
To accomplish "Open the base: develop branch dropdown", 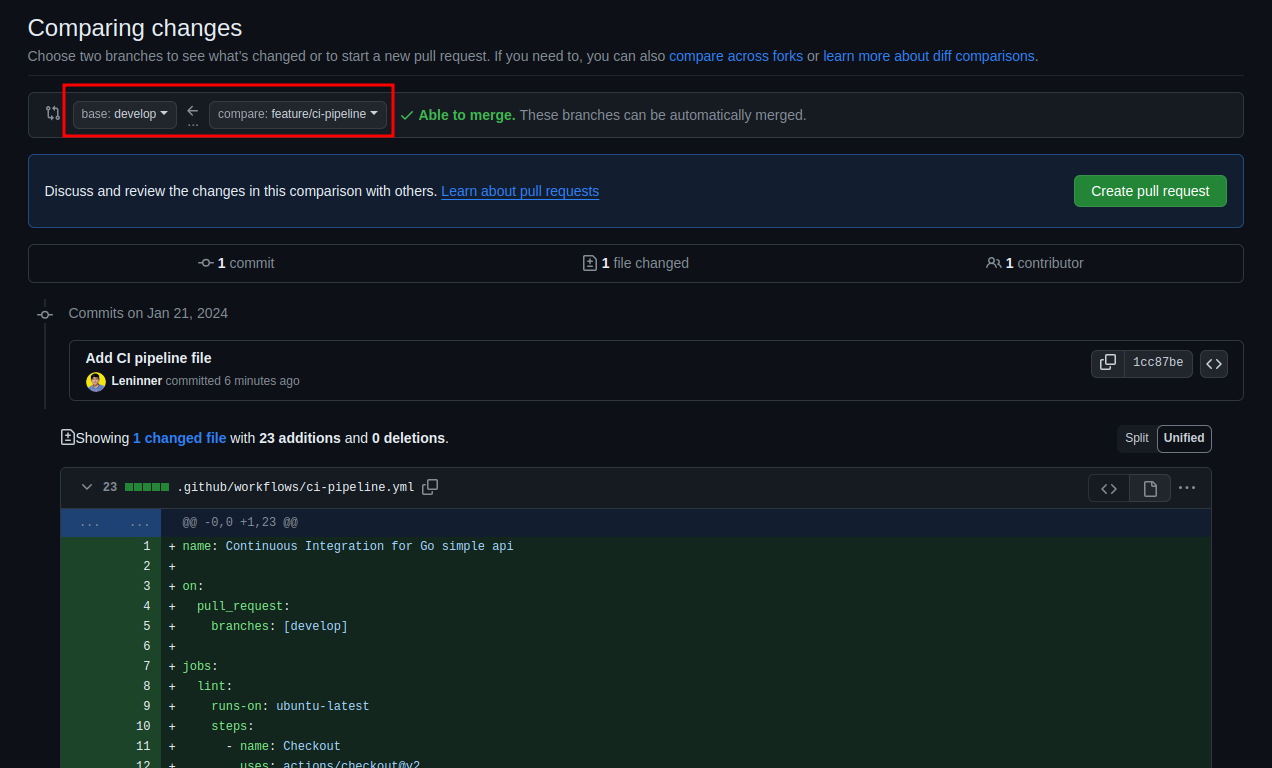I will click(x=125, y=114).
